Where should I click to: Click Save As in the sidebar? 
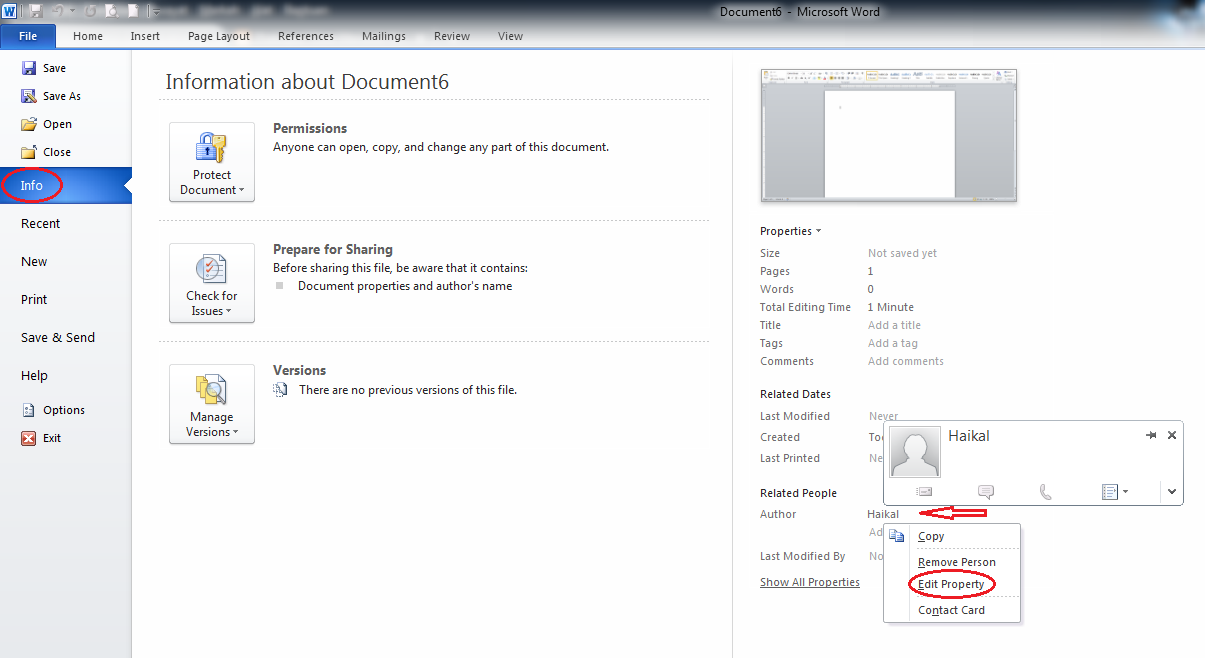(51, 96)
